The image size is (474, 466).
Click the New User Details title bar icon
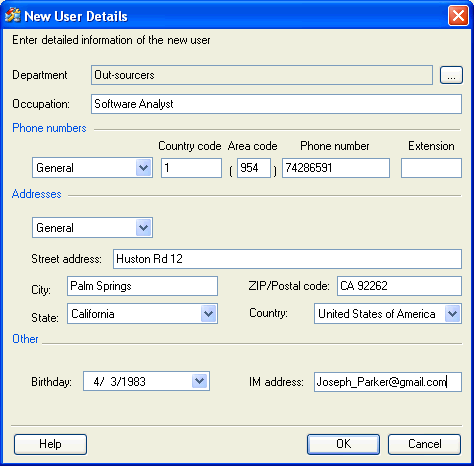pos(13,15)
